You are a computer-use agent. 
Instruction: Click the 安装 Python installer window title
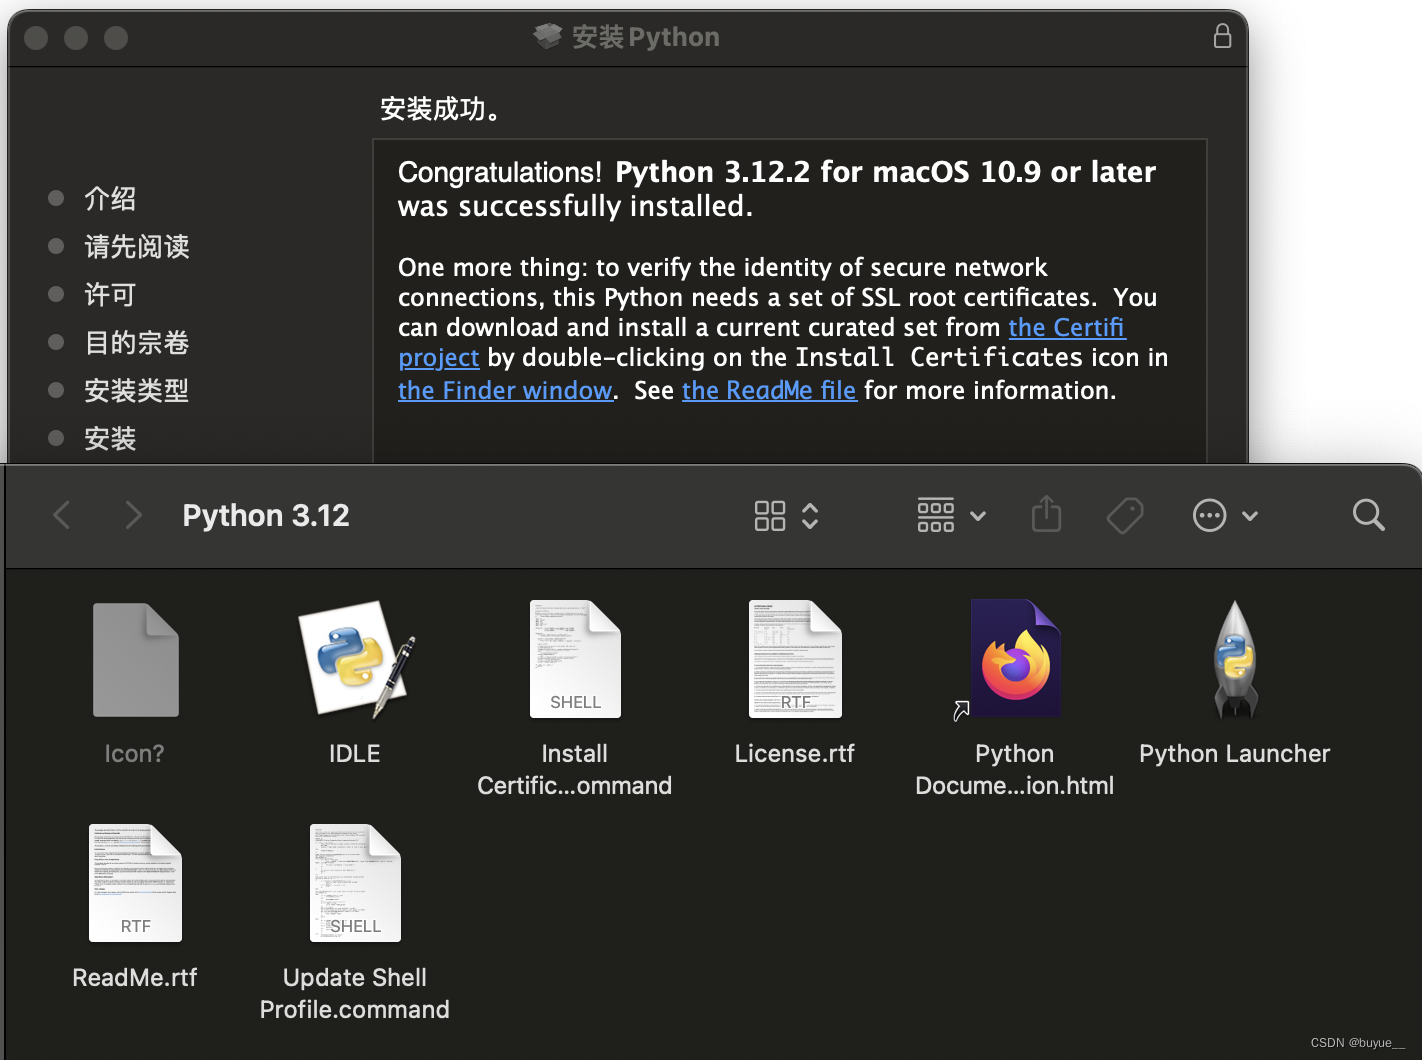coord(646,37)
